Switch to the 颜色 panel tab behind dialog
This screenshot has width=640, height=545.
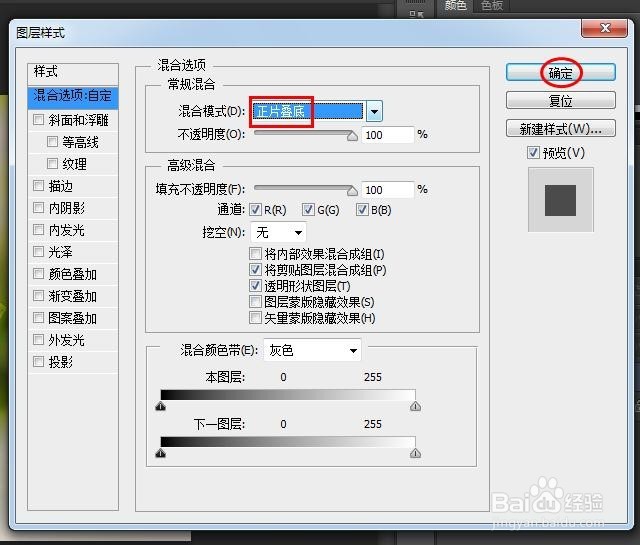coord(456,6)
